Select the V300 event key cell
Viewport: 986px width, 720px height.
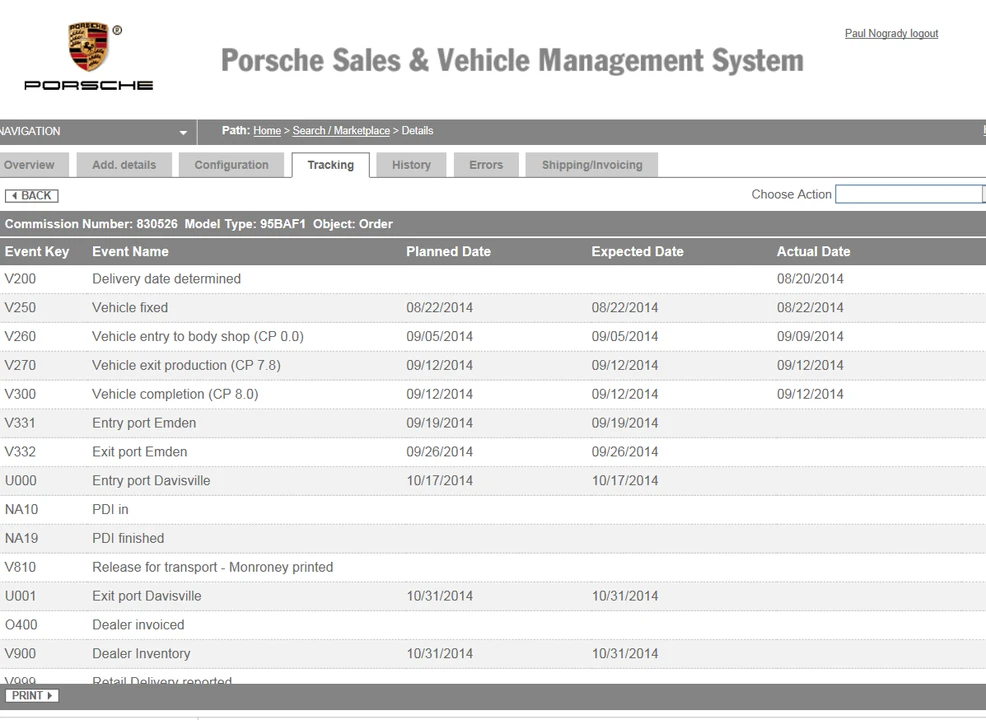pos(20,394)
